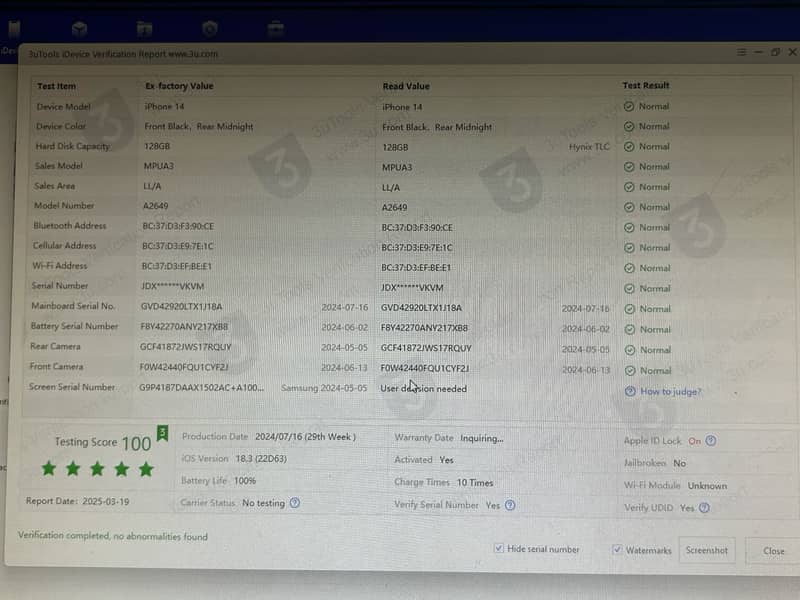Image resolution: width=800 pixels, height=600 pixels.
Task: Click the Testing Score 100 value
Action: pyautogui.click(x=136, y=443)
